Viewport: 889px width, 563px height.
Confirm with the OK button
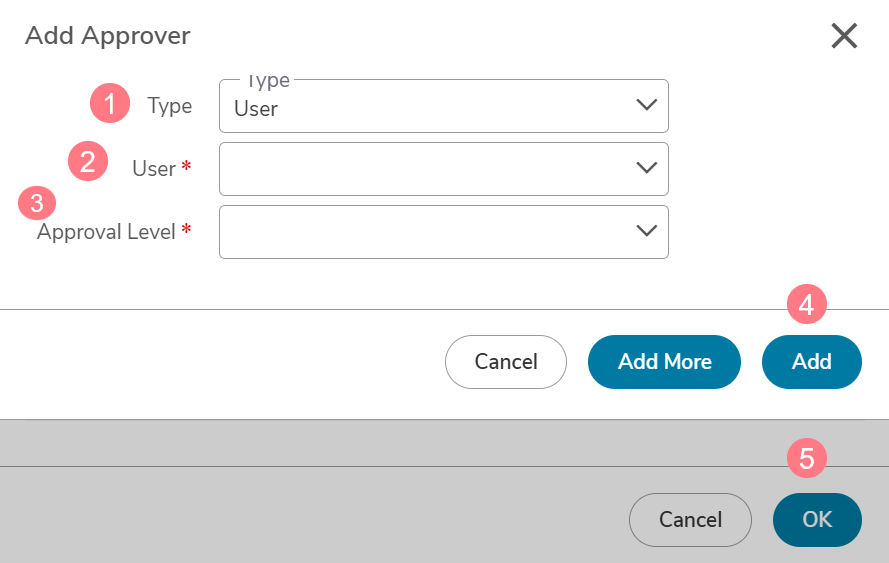click(x=817, y=520)
